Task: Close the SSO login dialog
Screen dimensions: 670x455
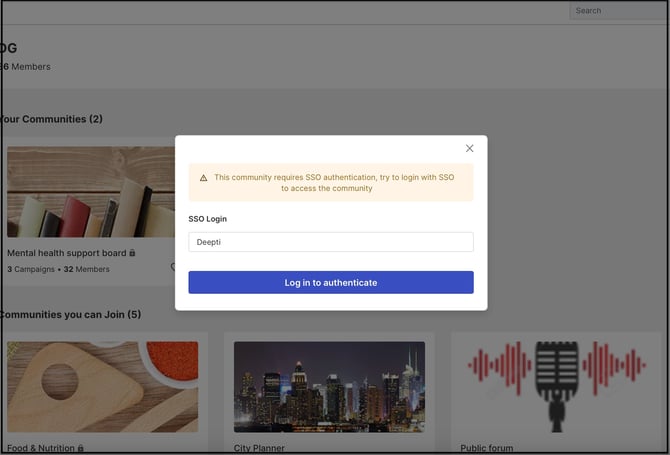Action: 469,148
